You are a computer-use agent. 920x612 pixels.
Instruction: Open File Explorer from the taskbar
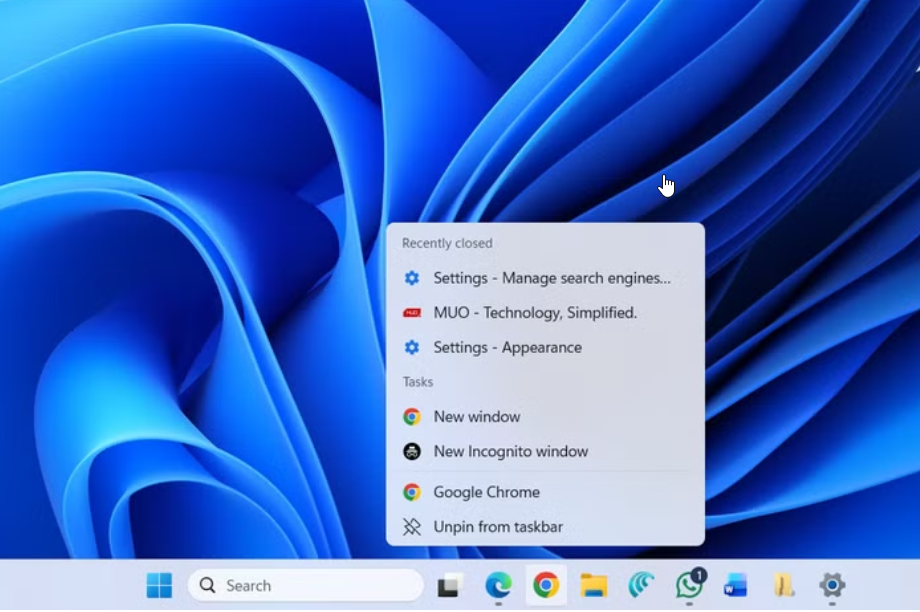594,585
